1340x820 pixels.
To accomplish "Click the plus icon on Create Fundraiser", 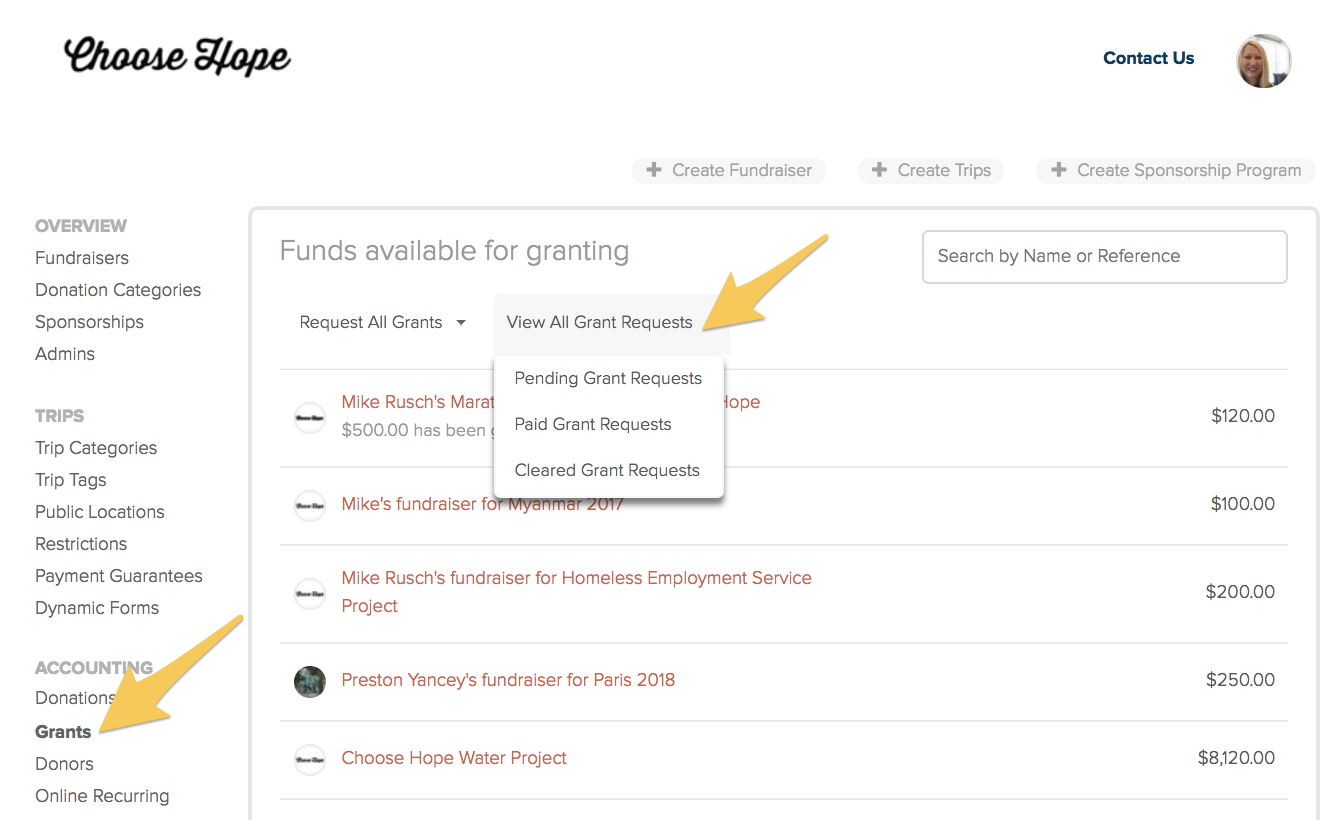I will point(654,170).
